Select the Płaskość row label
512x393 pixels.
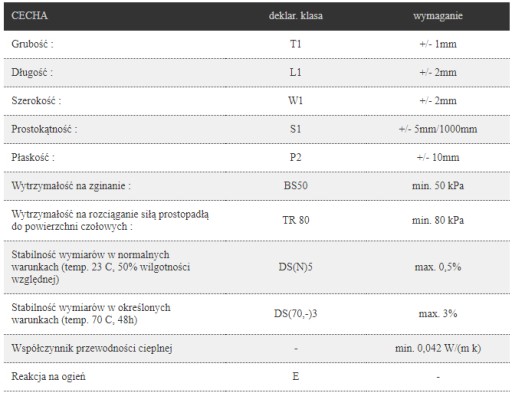[x=33, y=157]
